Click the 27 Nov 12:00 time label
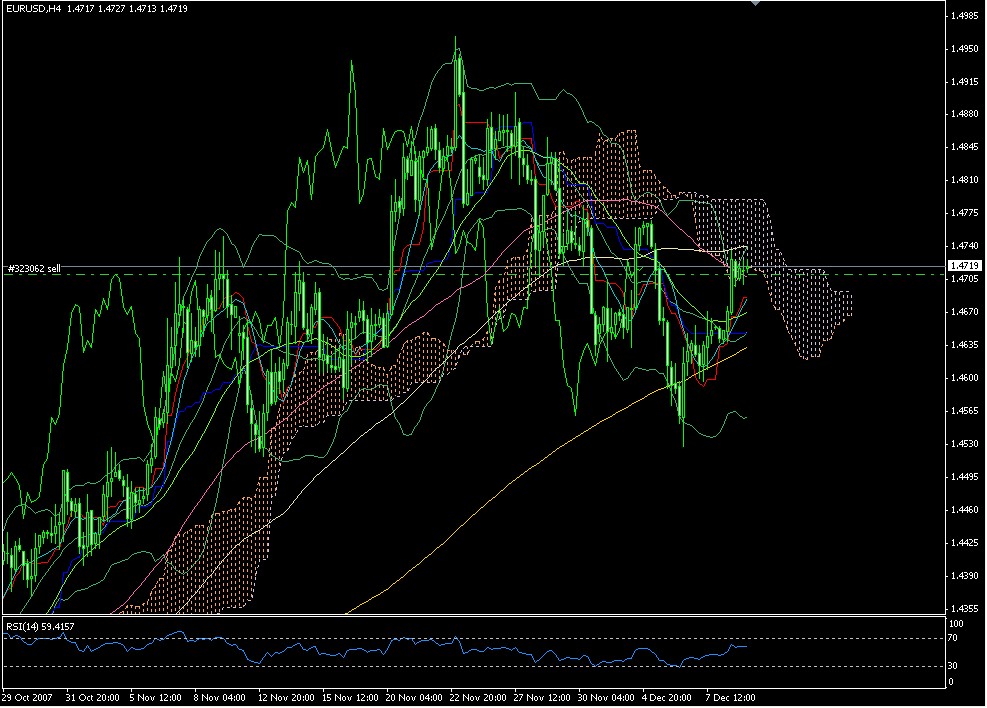This screenshot has height=708, width=987. coord(542,697)
